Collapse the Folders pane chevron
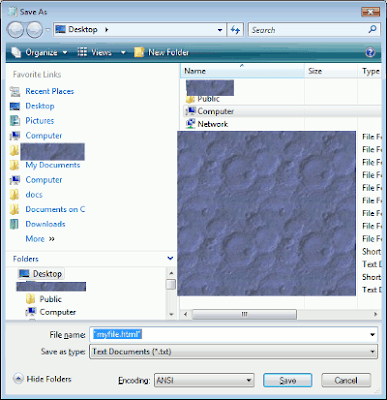The image size is (387, 400). click(170, 258)
